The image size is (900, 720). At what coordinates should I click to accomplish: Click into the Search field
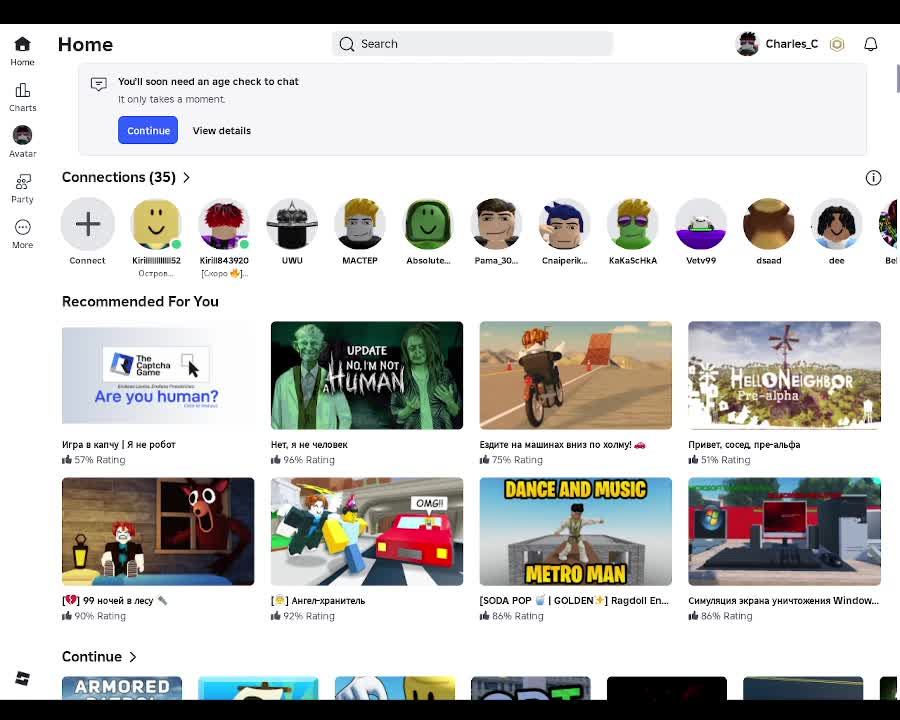point(472,44)
